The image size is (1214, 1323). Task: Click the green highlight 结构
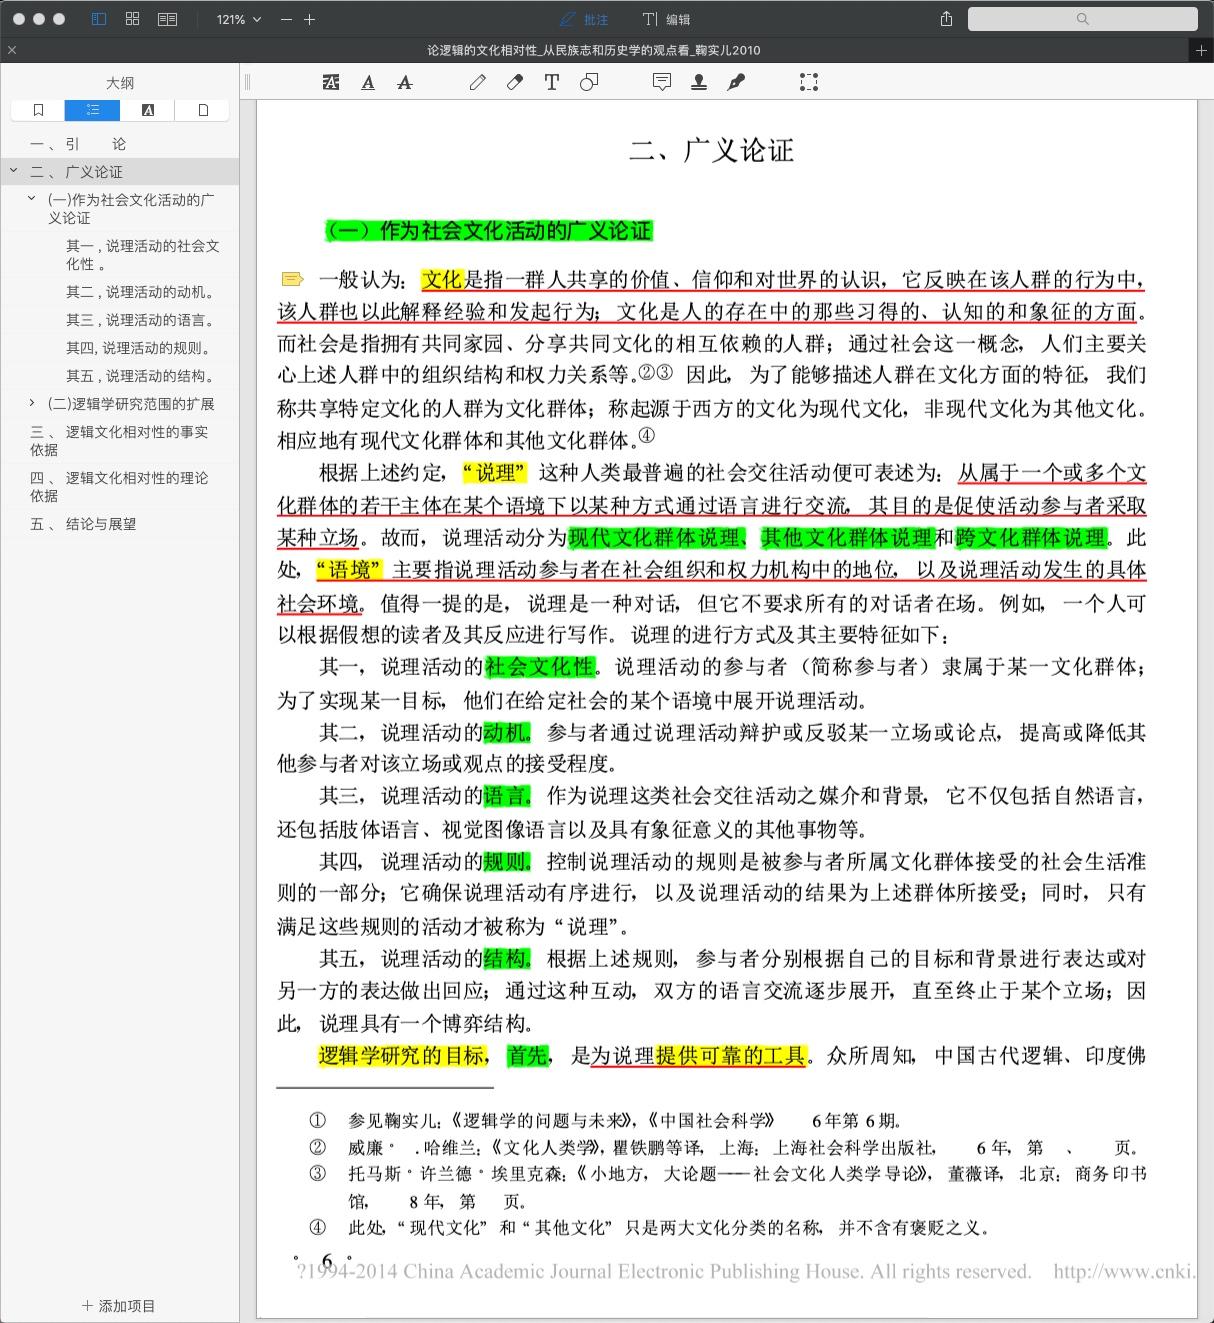pos(507,959)
